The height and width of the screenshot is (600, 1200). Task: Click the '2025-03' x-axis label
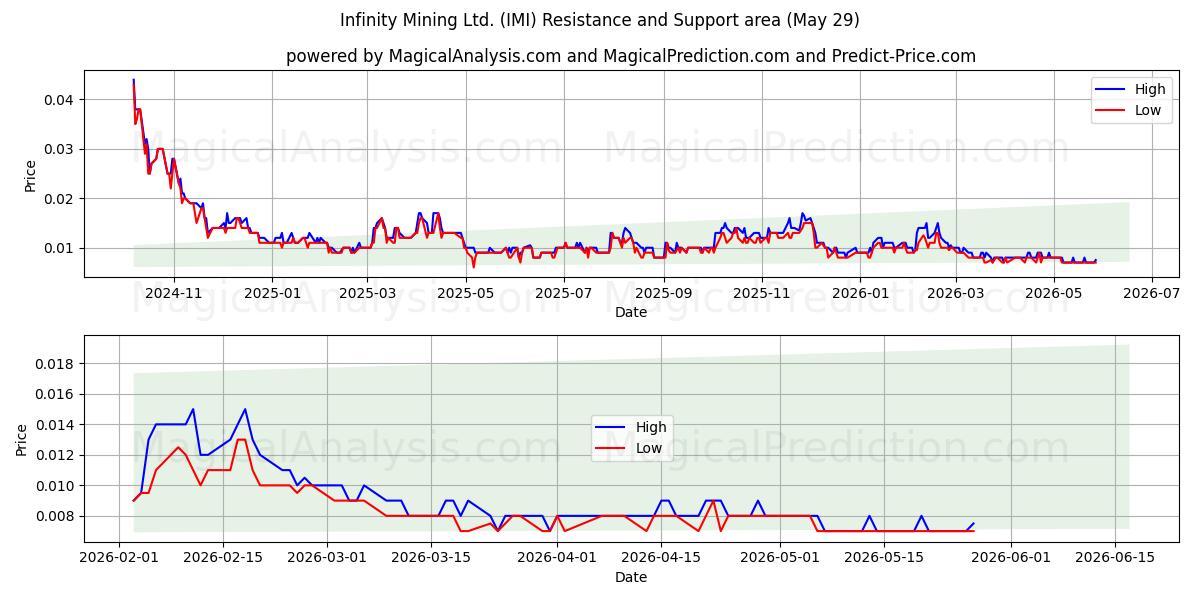[367, 293]
